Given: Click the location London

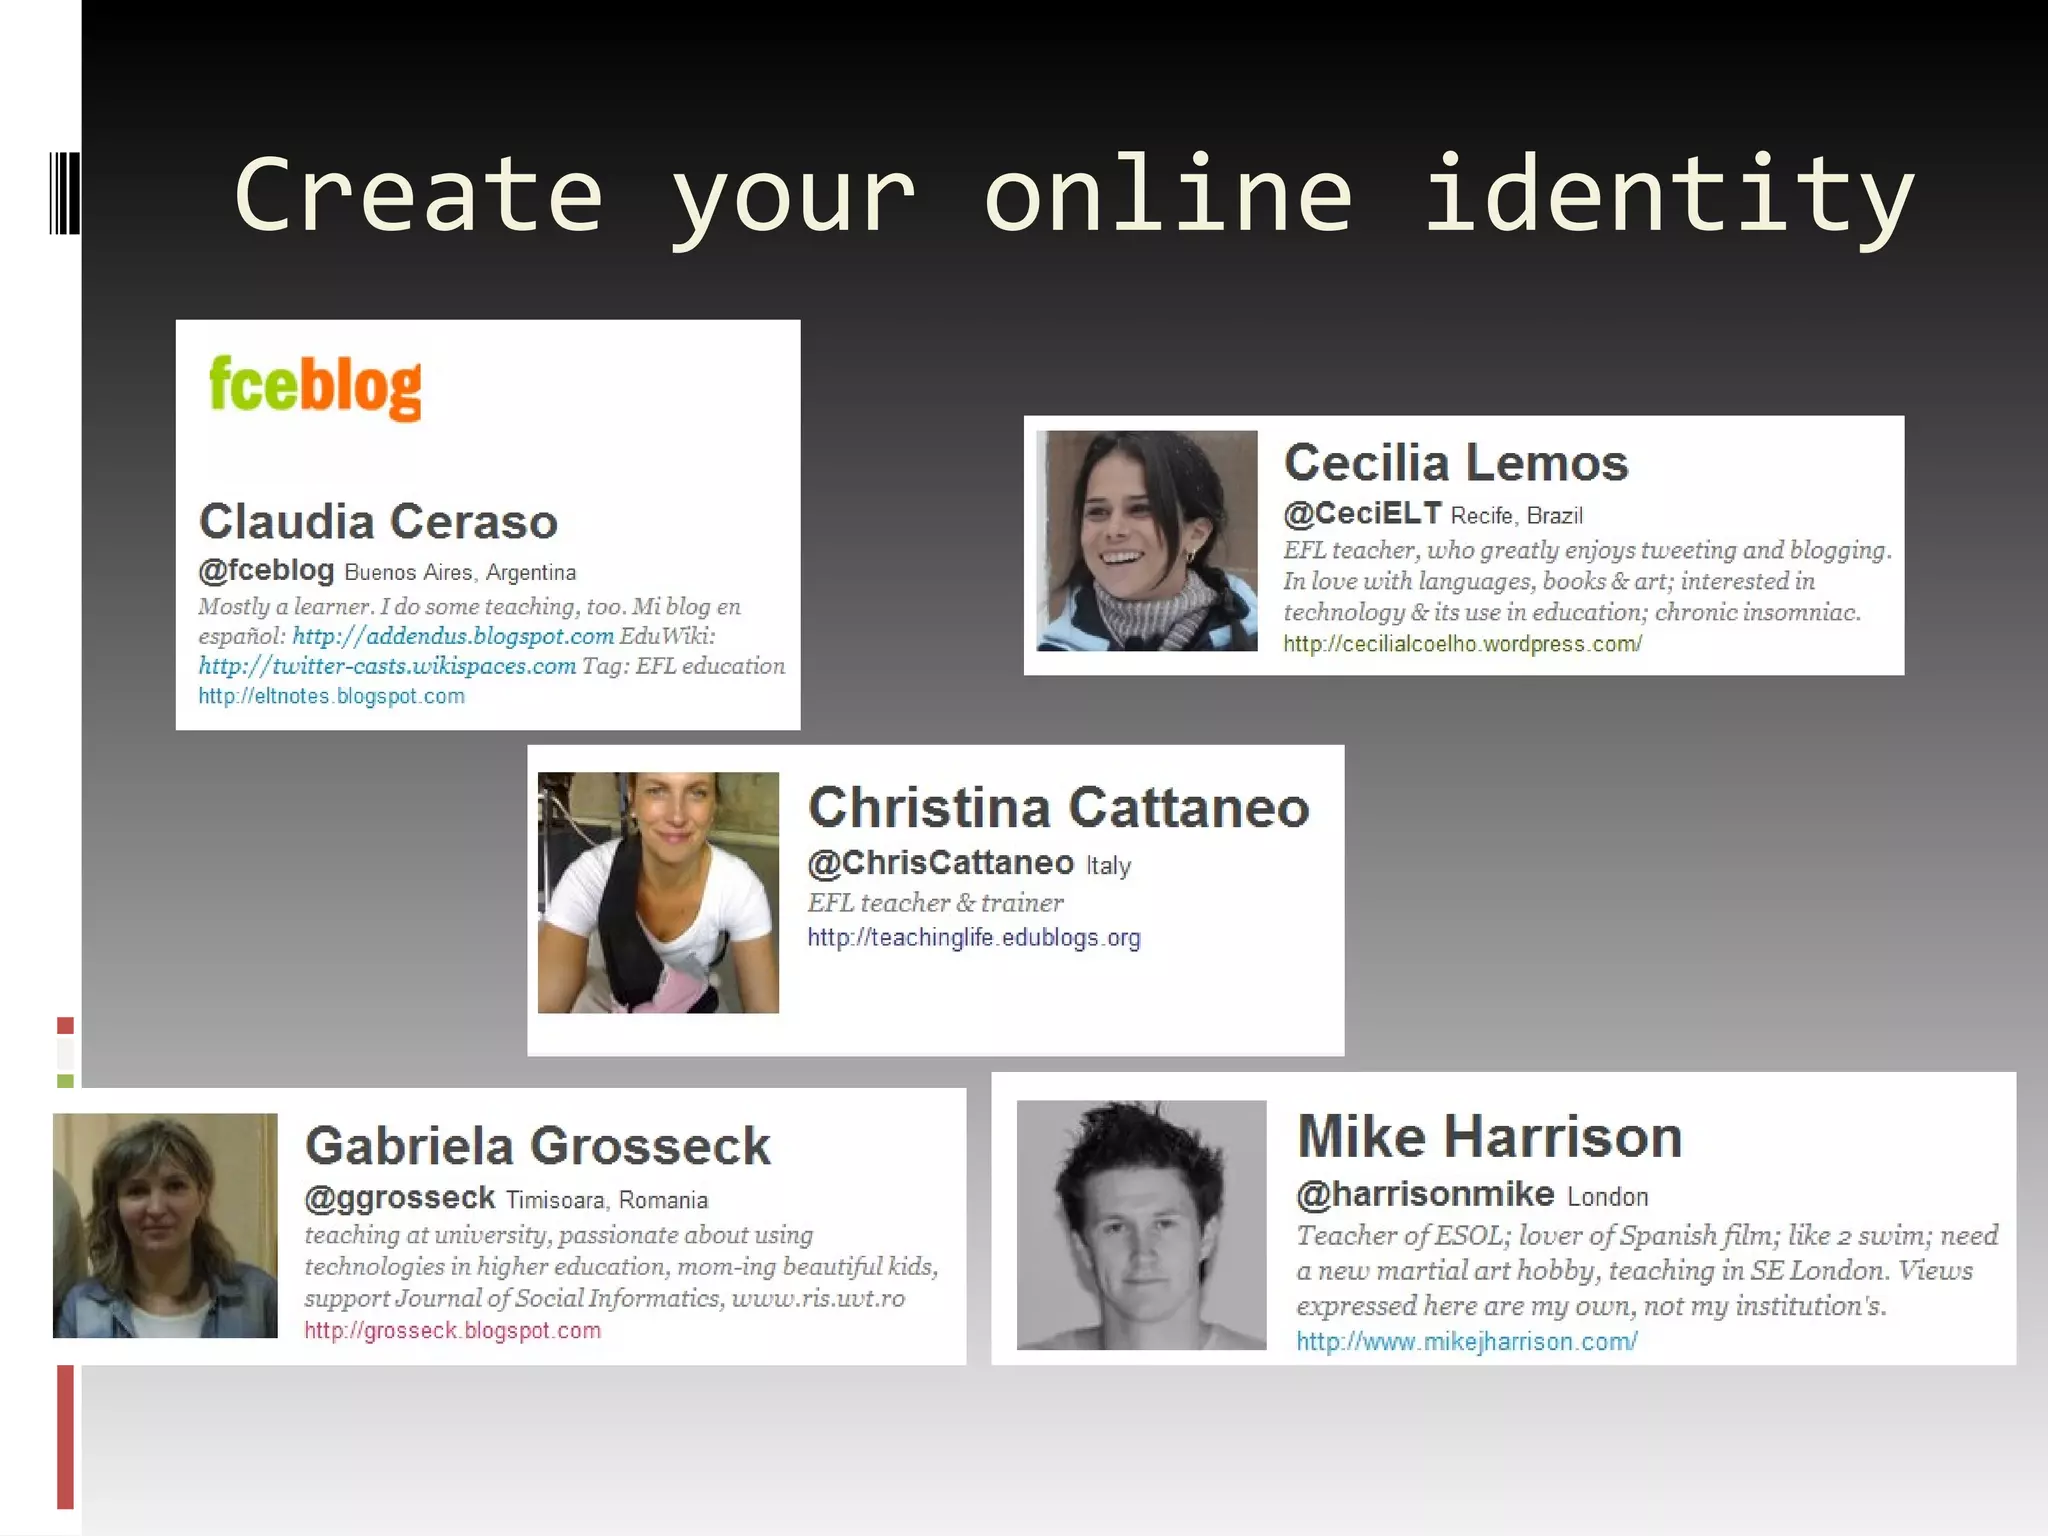Looking at the screenshot, I should click(x=1608, y=1197).
